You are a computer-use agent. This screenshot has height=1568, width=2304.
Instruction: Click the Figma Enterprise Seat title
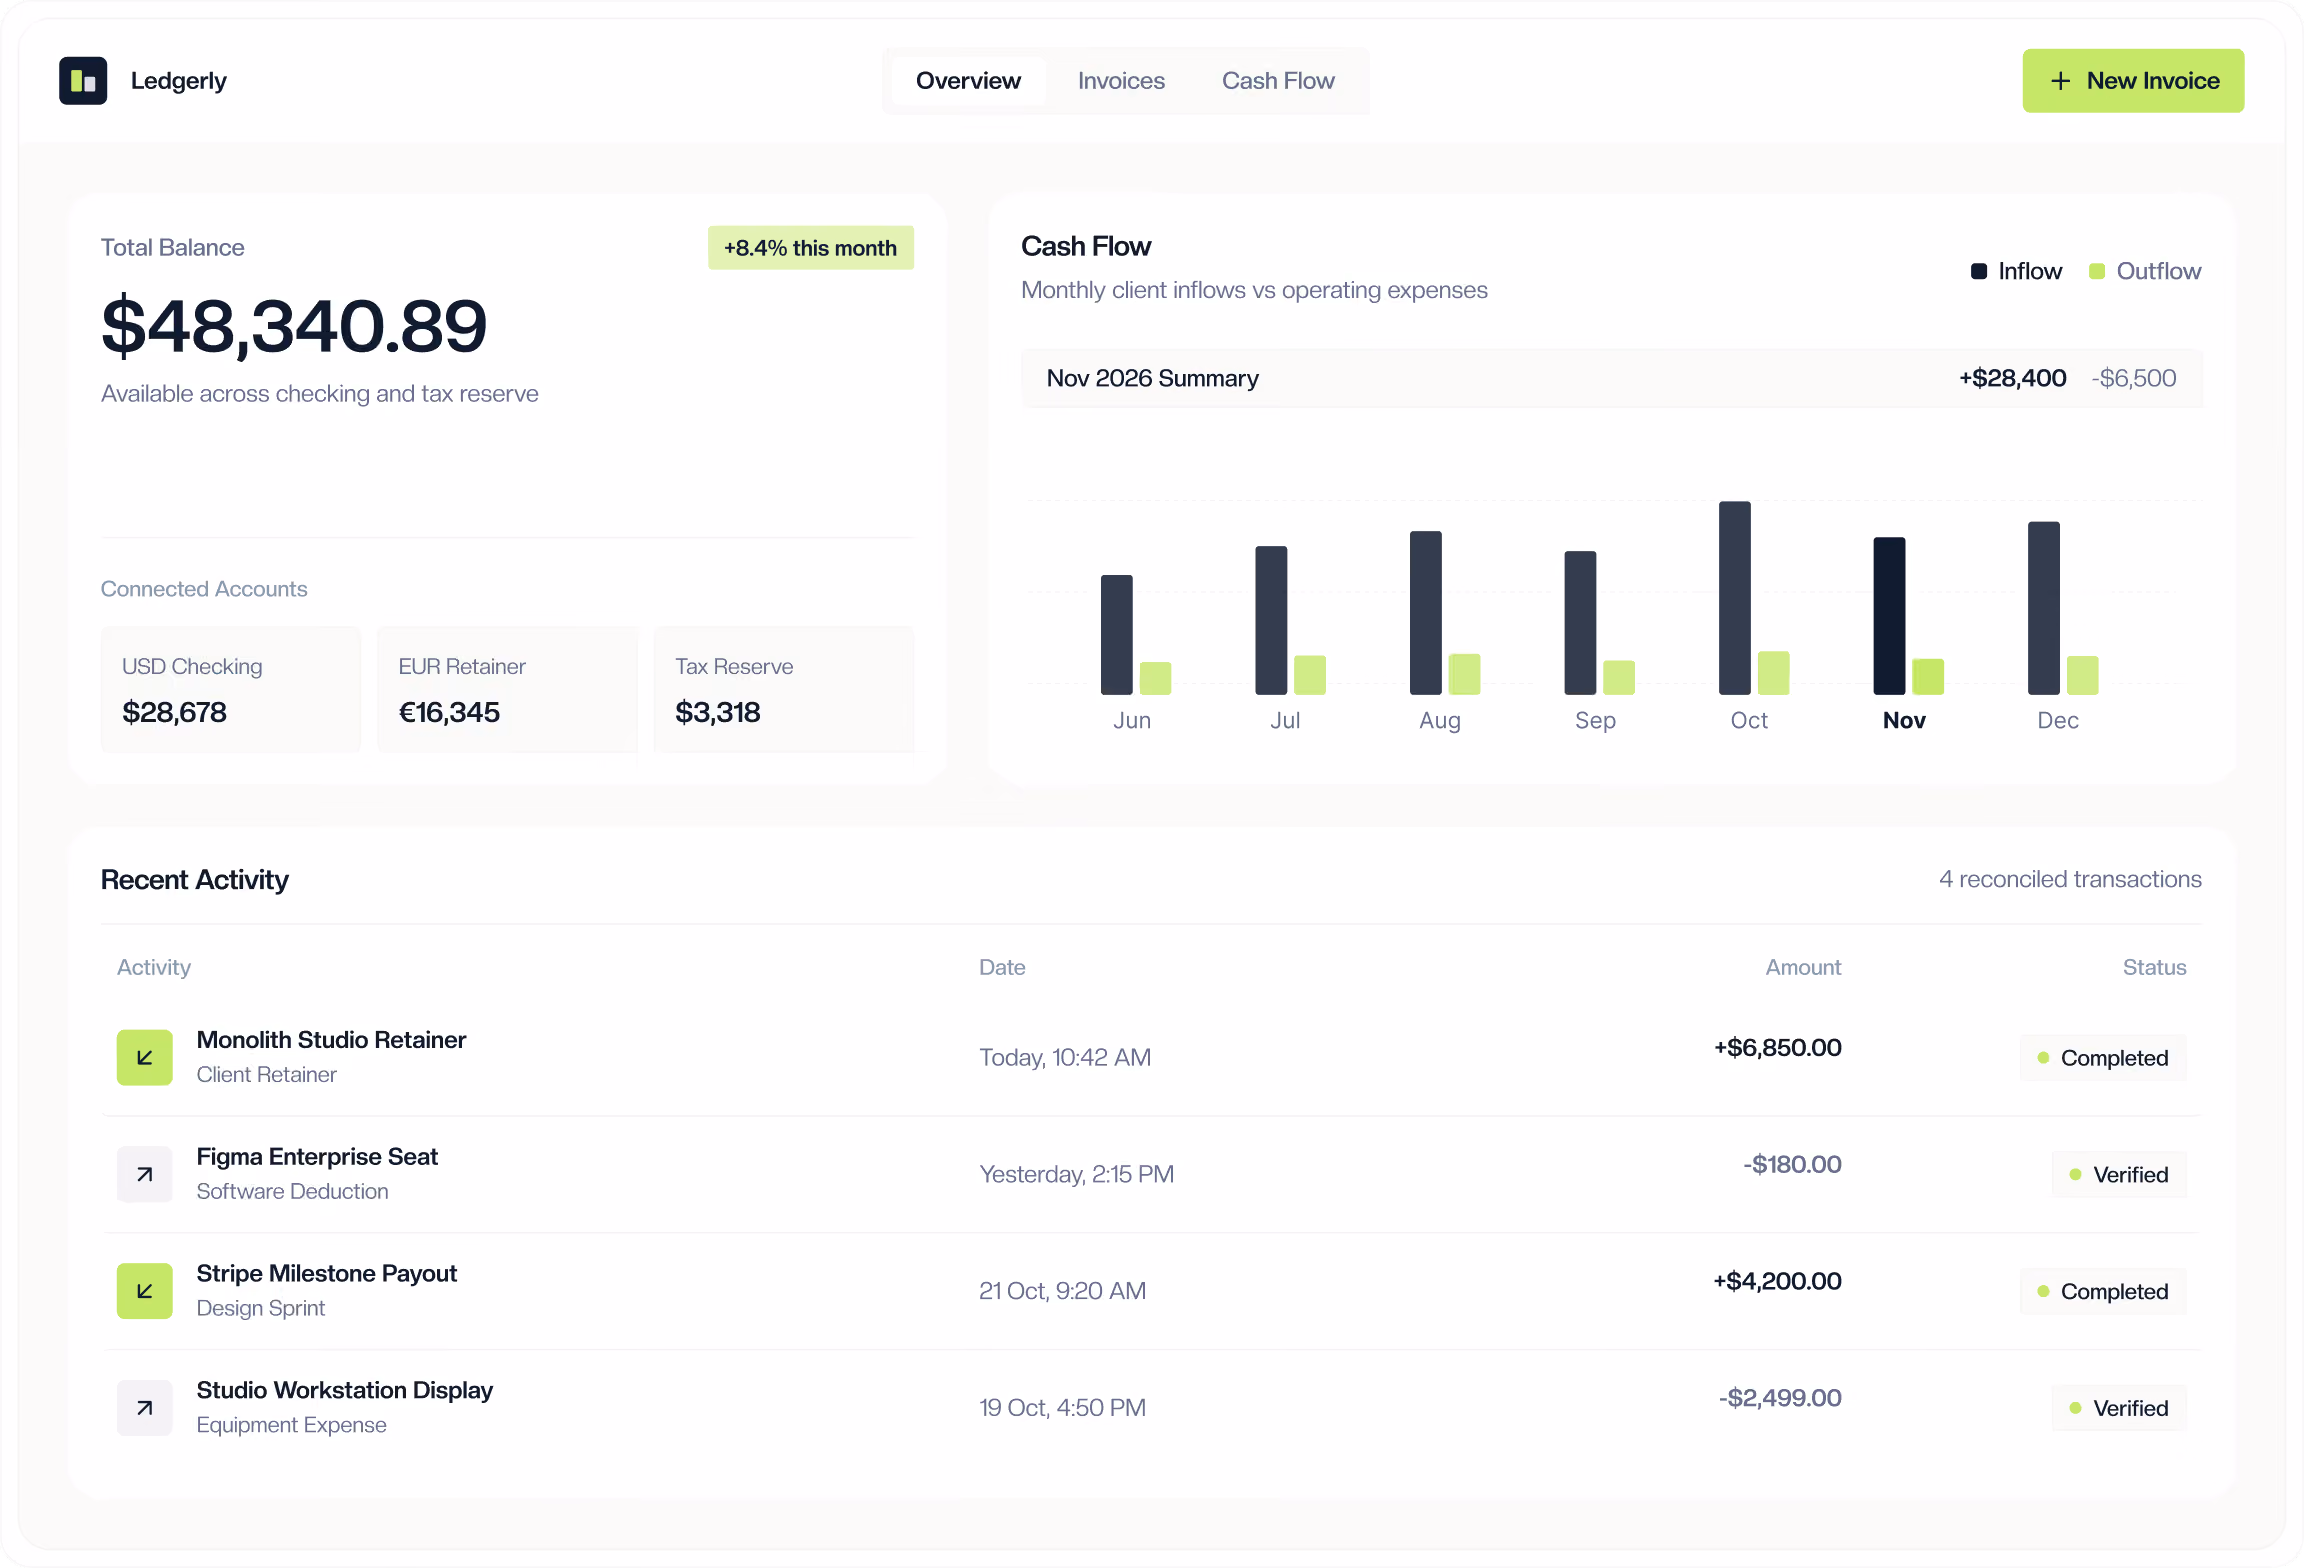pos(317,1157)
